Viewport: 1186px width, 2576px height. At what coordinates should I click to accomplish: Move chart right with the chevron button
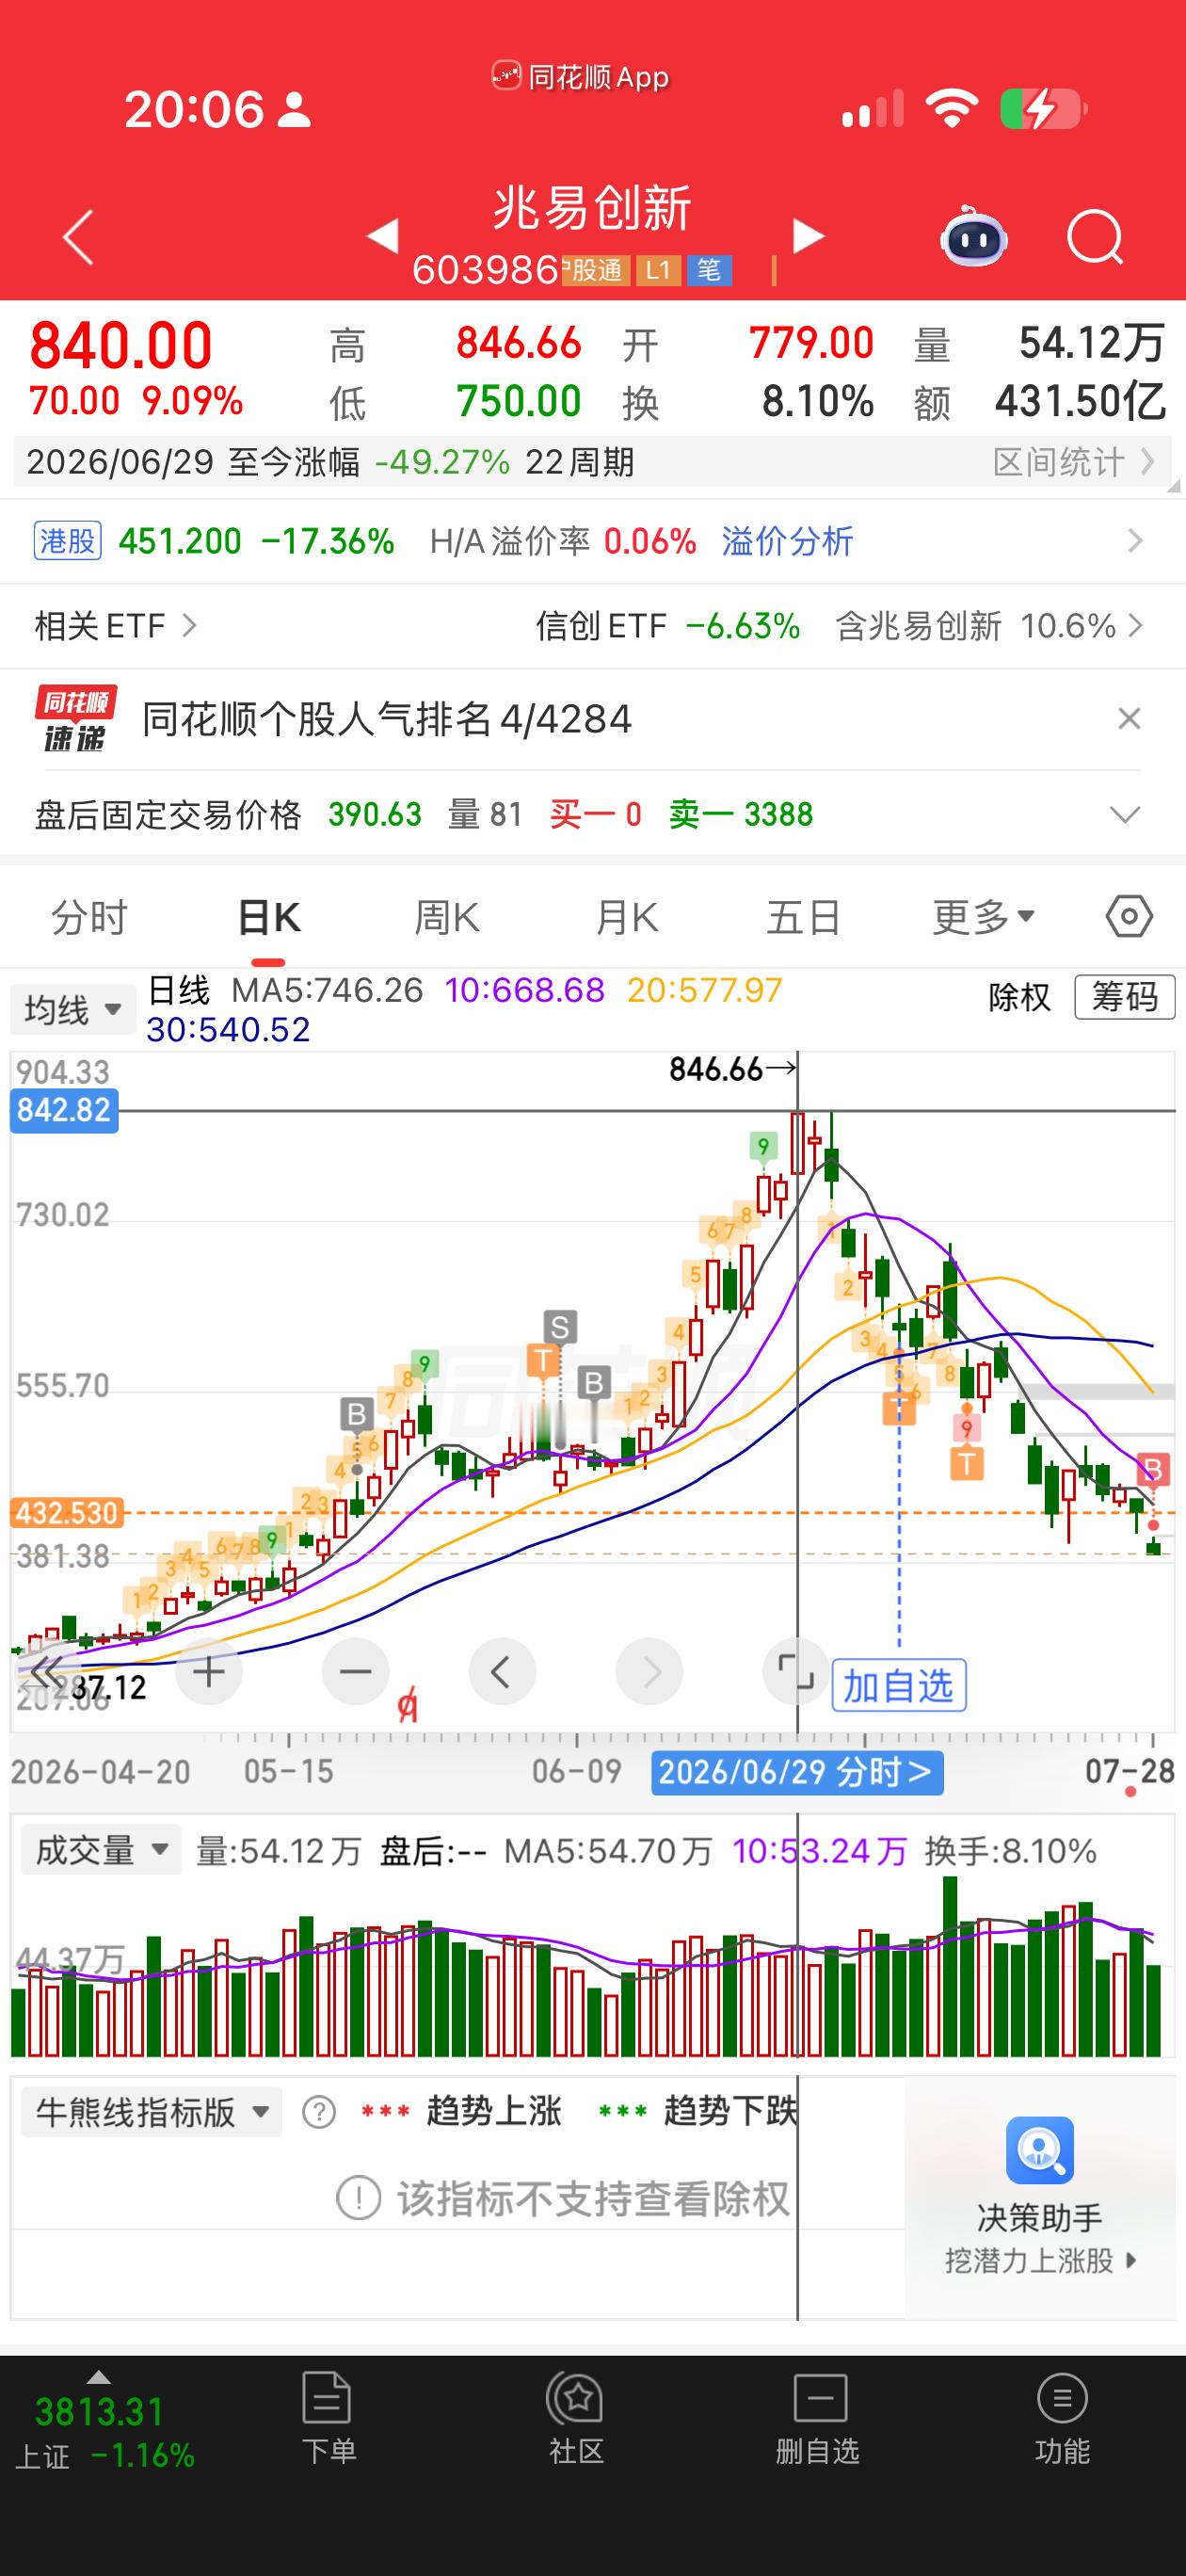tap(649, 1672)
